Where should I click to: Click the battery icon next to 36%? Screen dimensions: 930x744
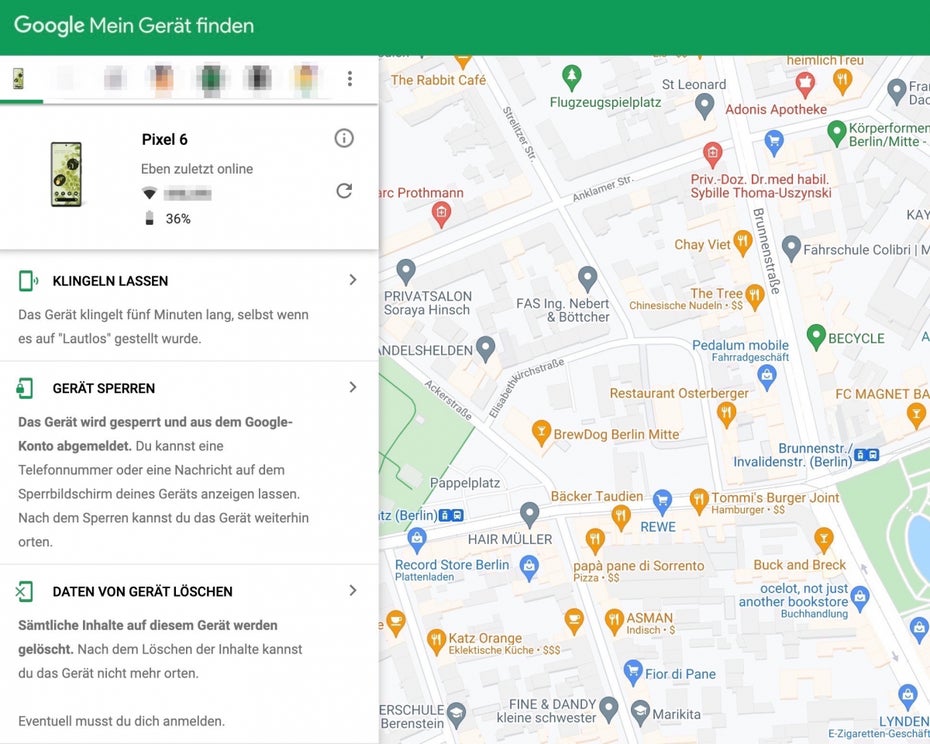coord(149,218)
